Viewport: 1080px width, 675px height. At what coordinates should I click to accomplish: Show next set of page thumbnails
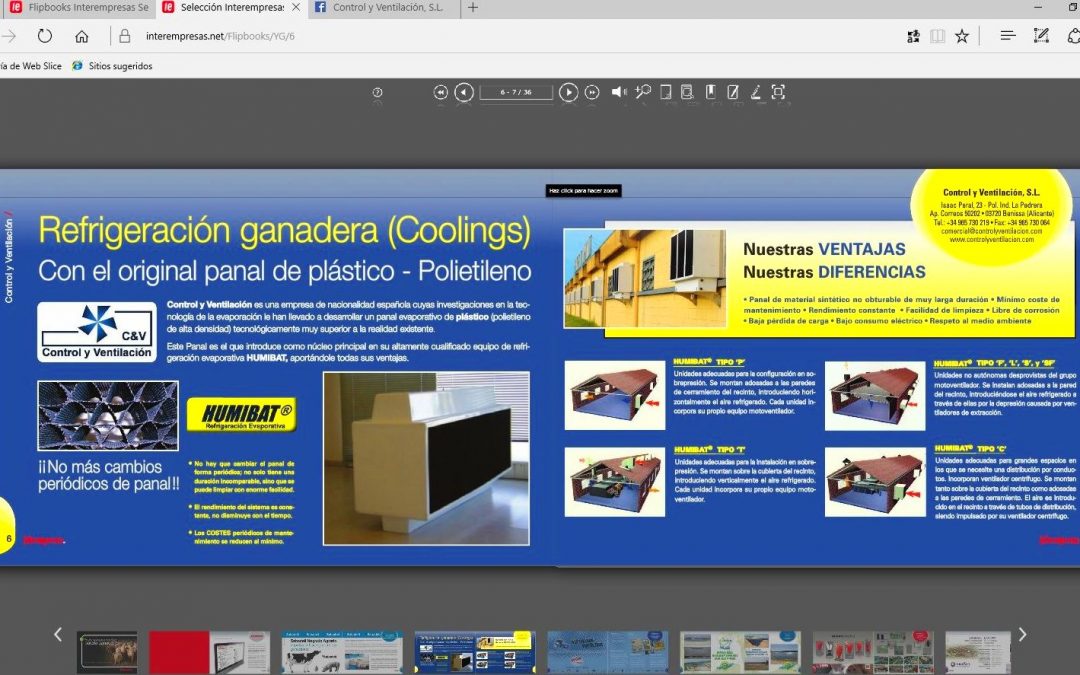[x=1022, y=634]
